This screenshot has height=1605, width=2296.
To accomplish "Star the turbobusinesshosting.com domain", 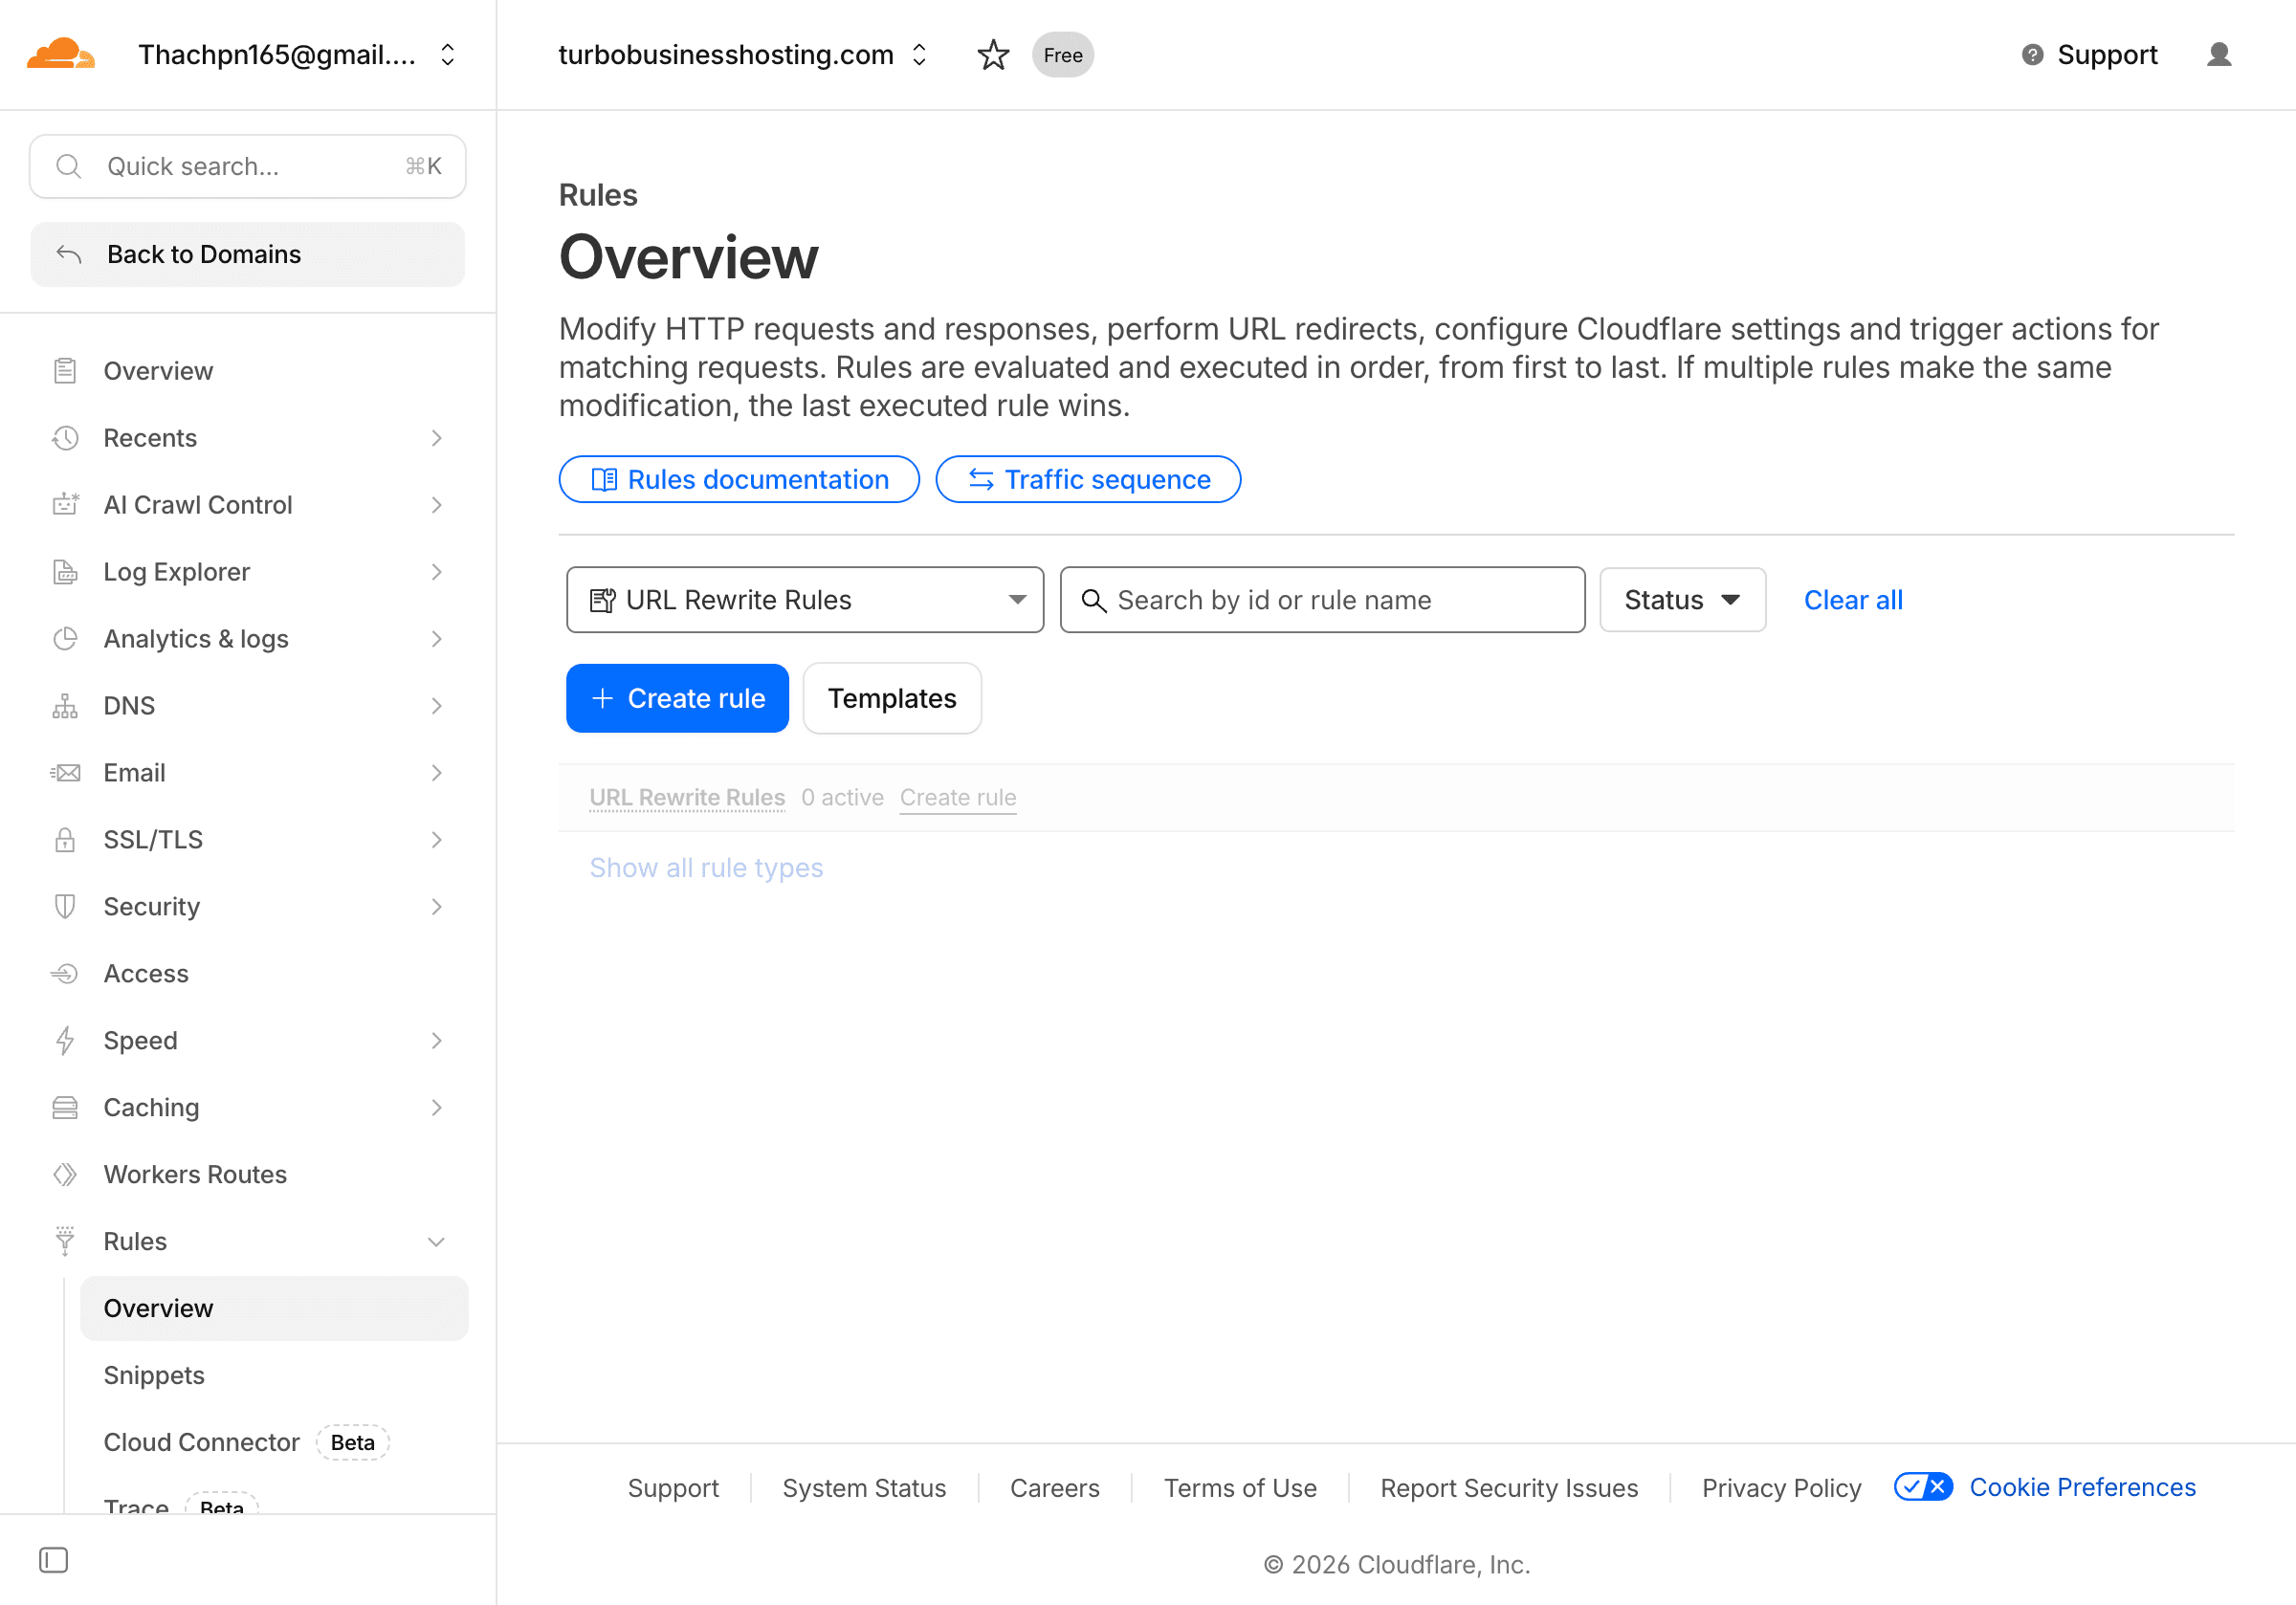I will click(x=992, y=55).
